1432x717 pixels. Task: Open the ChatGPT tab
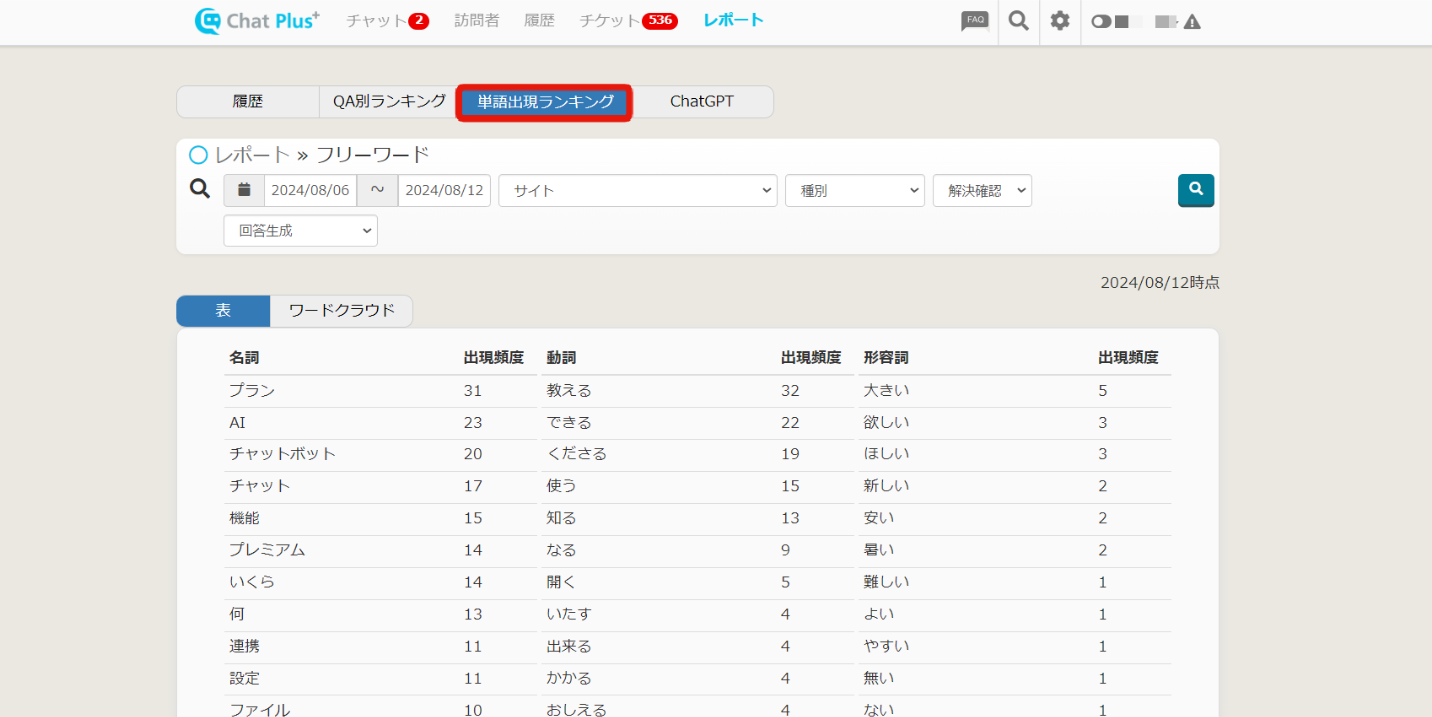(x=701, y=102)
